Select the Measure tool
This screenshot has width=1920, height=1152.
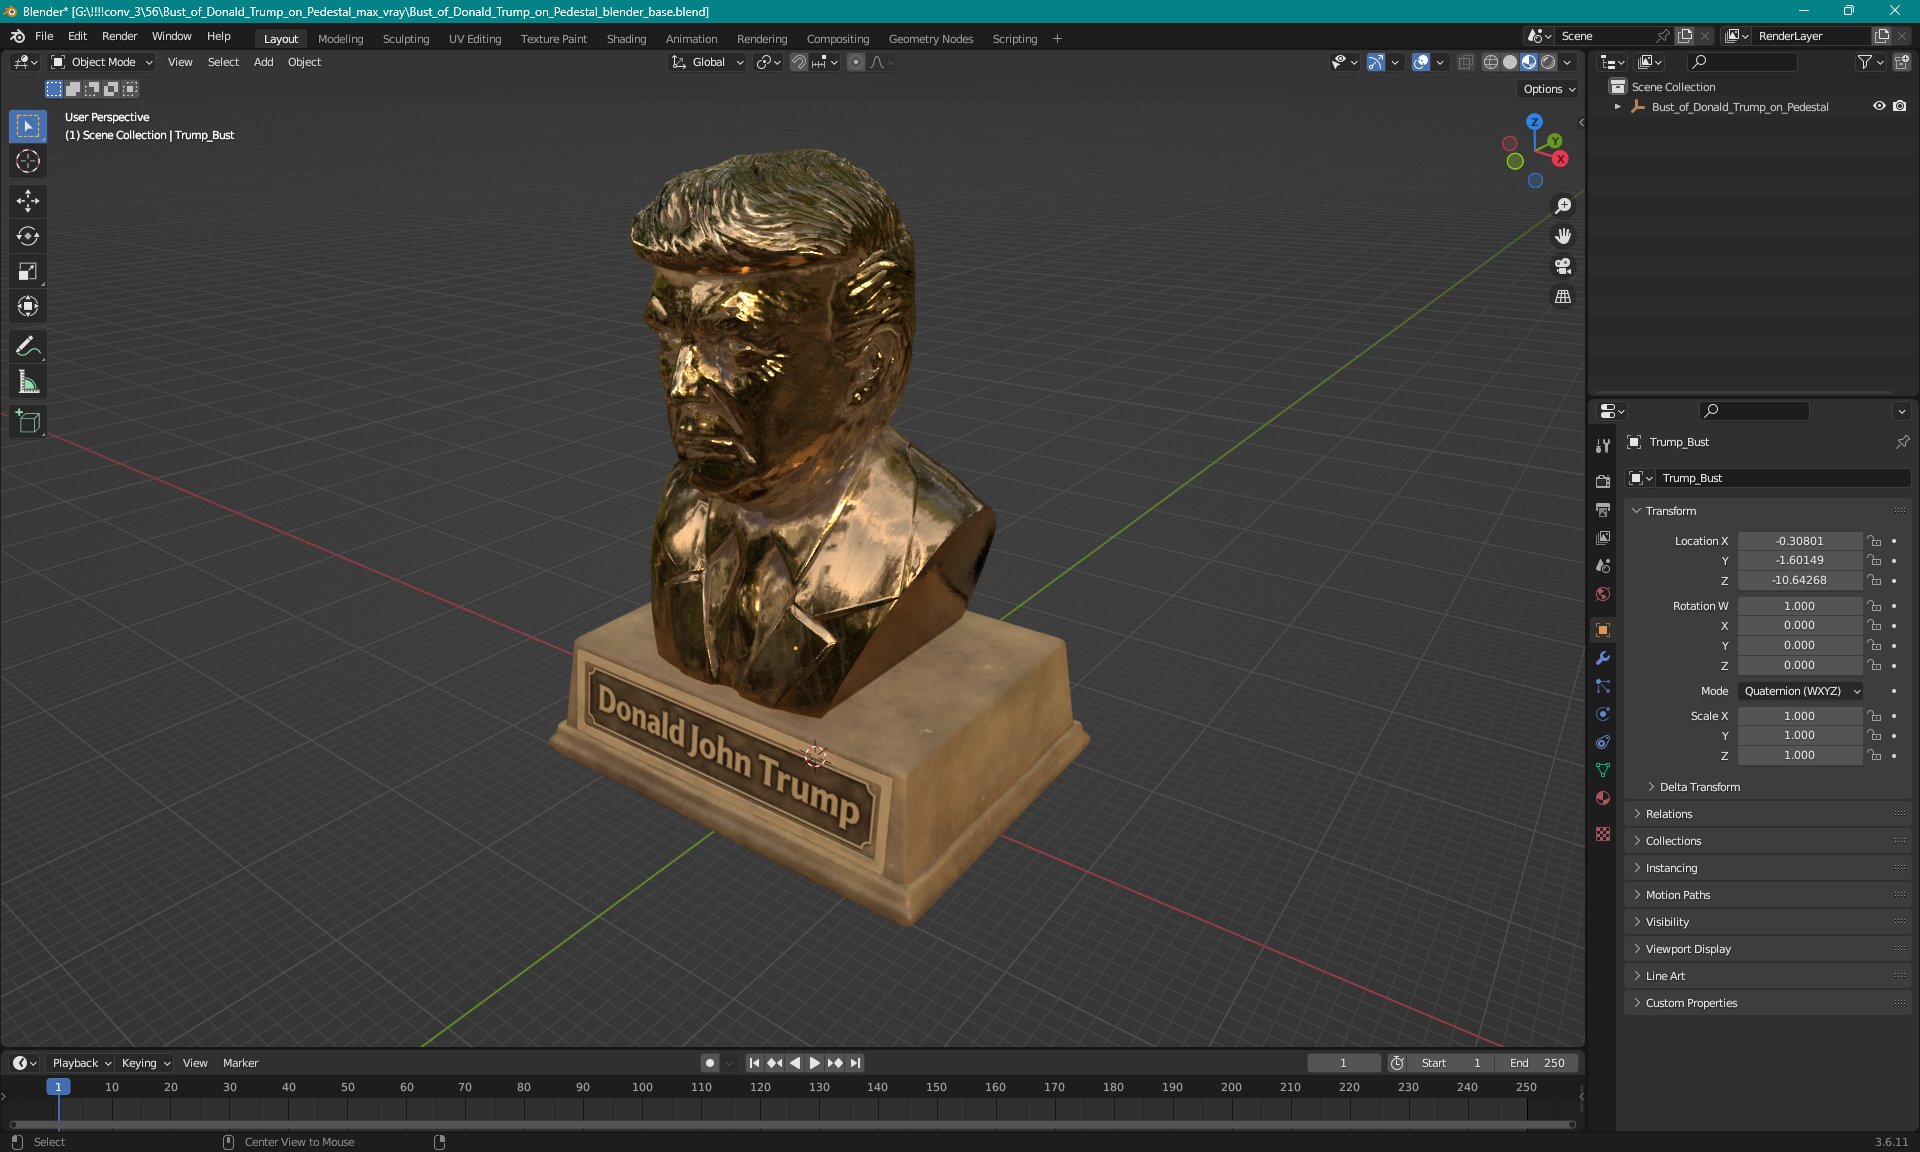pos(28,382)
